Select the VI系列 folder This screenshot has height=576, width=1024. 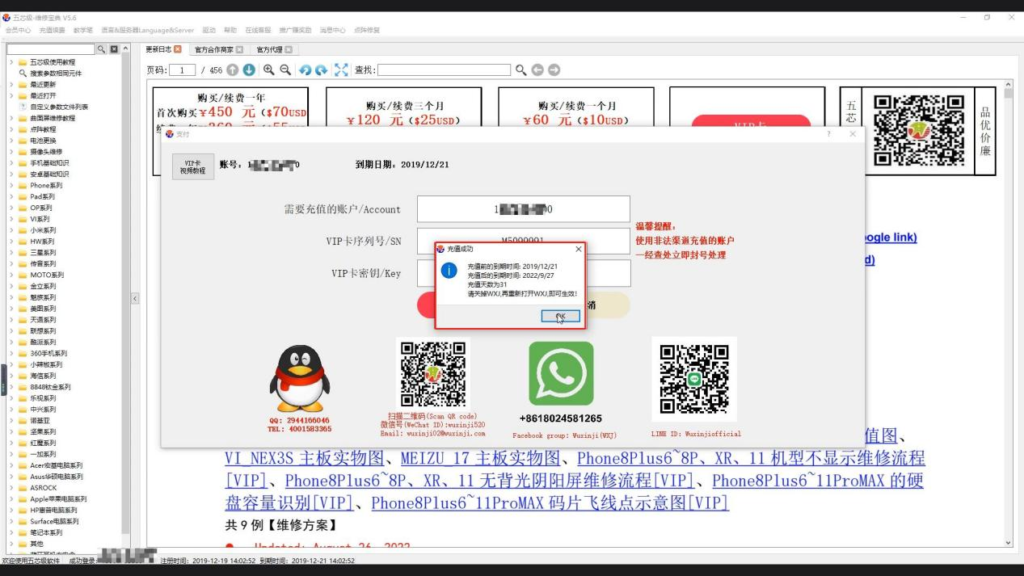[x=39, y=219]
